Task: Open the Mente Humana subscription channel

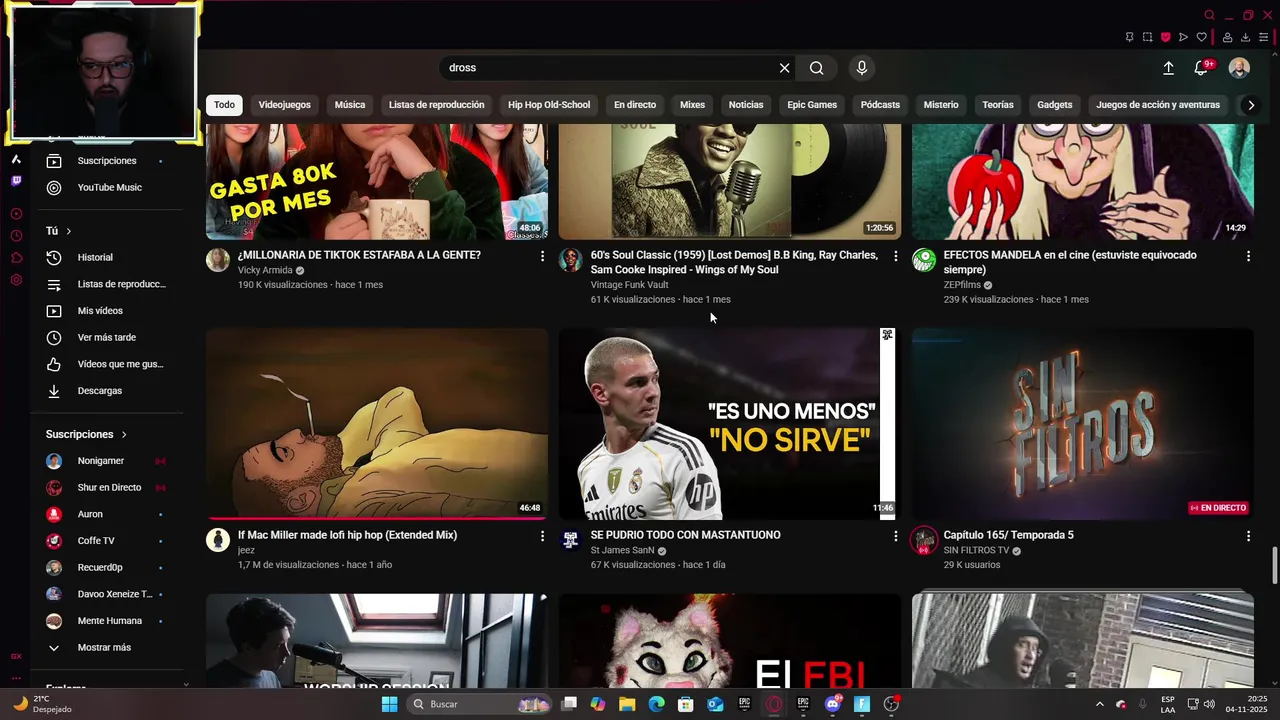Action: (110, 621)
